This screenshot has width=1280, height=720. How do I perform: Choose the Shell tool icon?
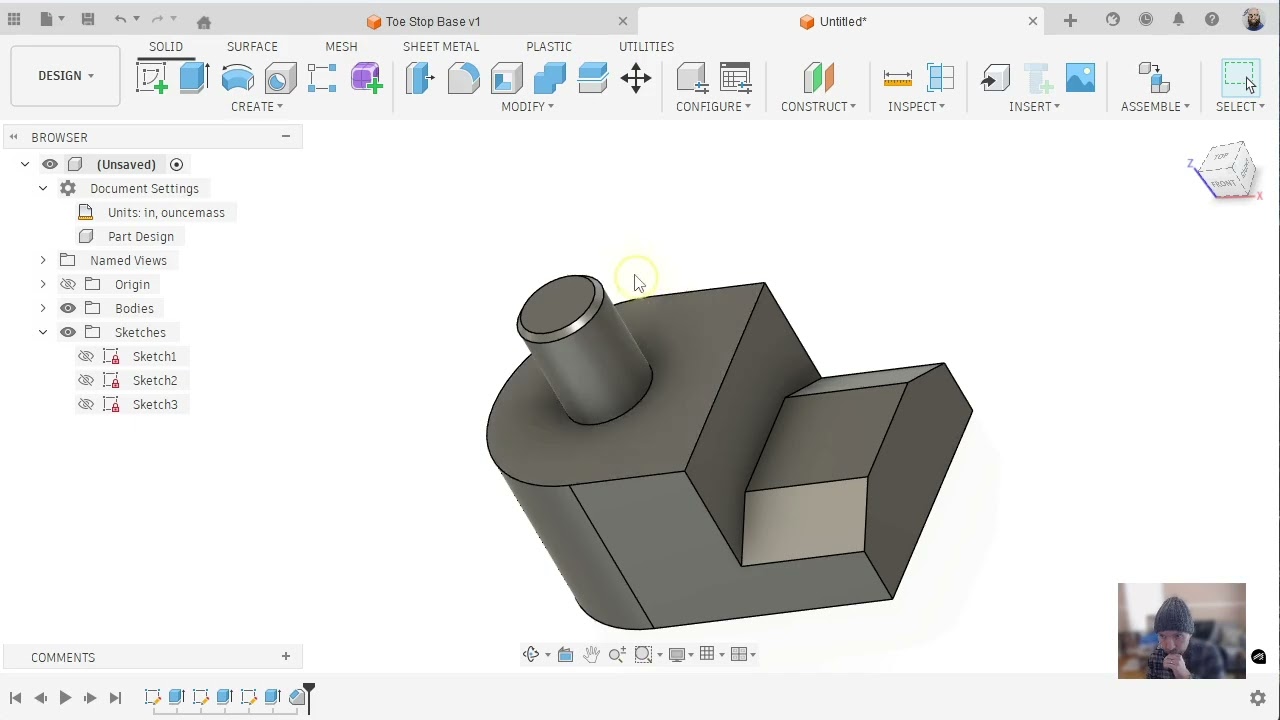(506, 78)
